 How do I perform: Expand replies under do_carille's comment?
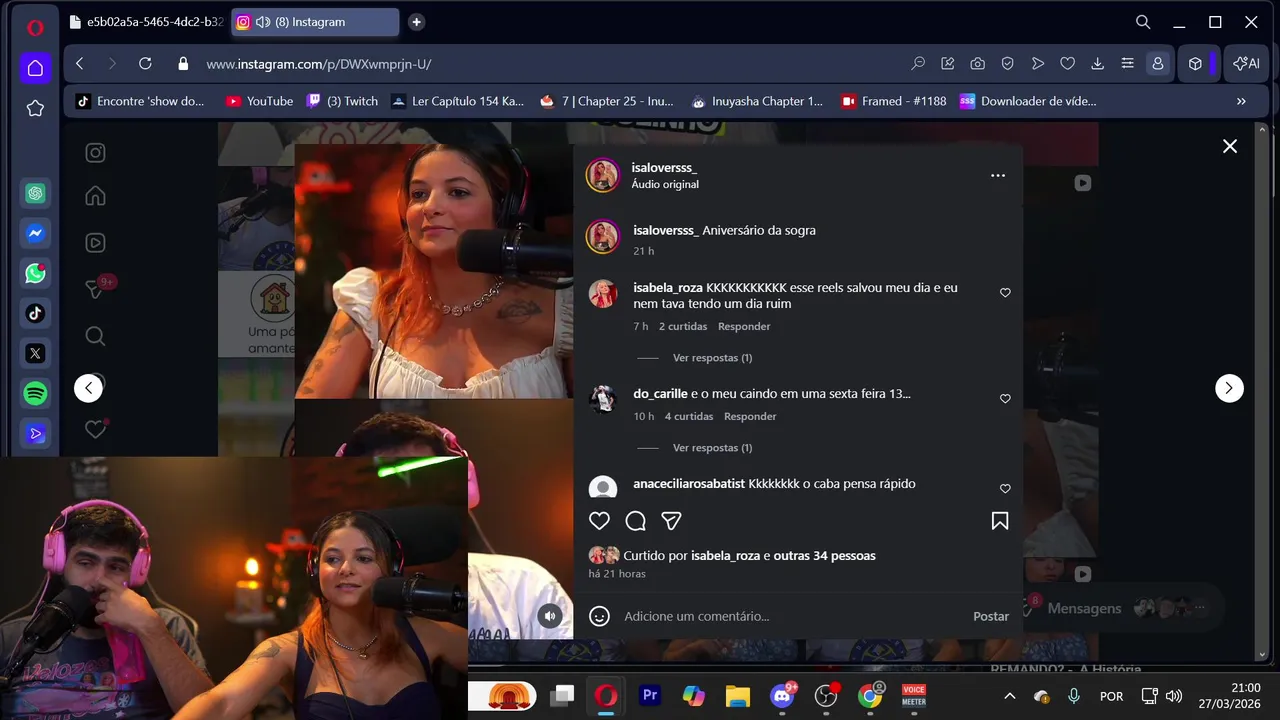point(712,448)
